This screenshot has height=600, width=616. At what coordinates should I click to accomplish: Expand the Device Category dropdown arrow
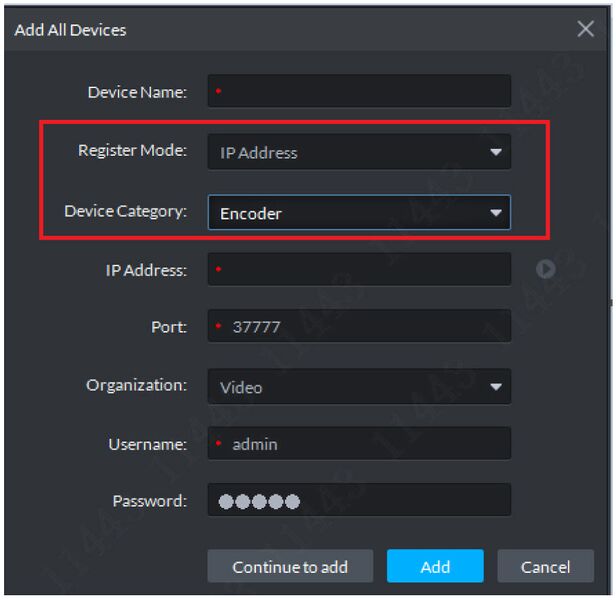[x=494, y=213]
